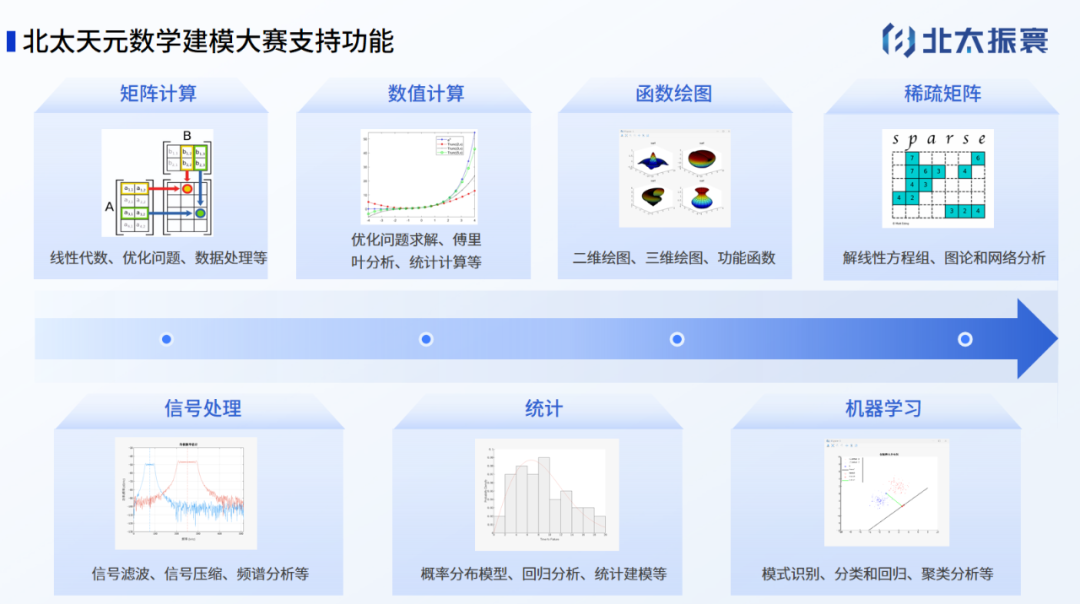
Task: Select the timeline dot below 函数绘图
Action: coord(677,339)
